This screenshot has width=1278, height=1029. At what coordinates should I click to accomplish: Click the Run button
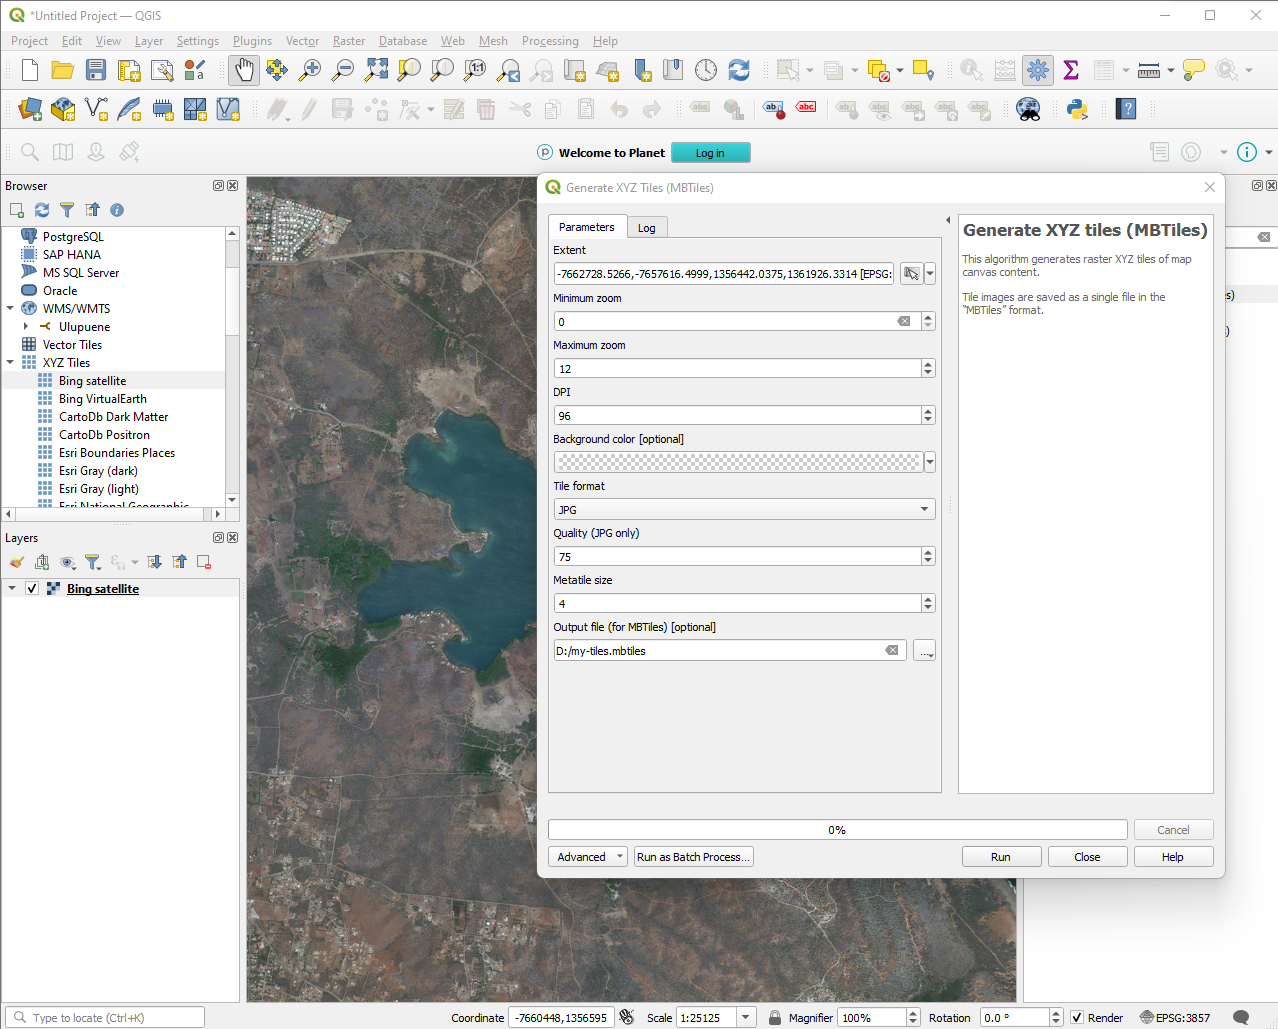pos(1001,857)
